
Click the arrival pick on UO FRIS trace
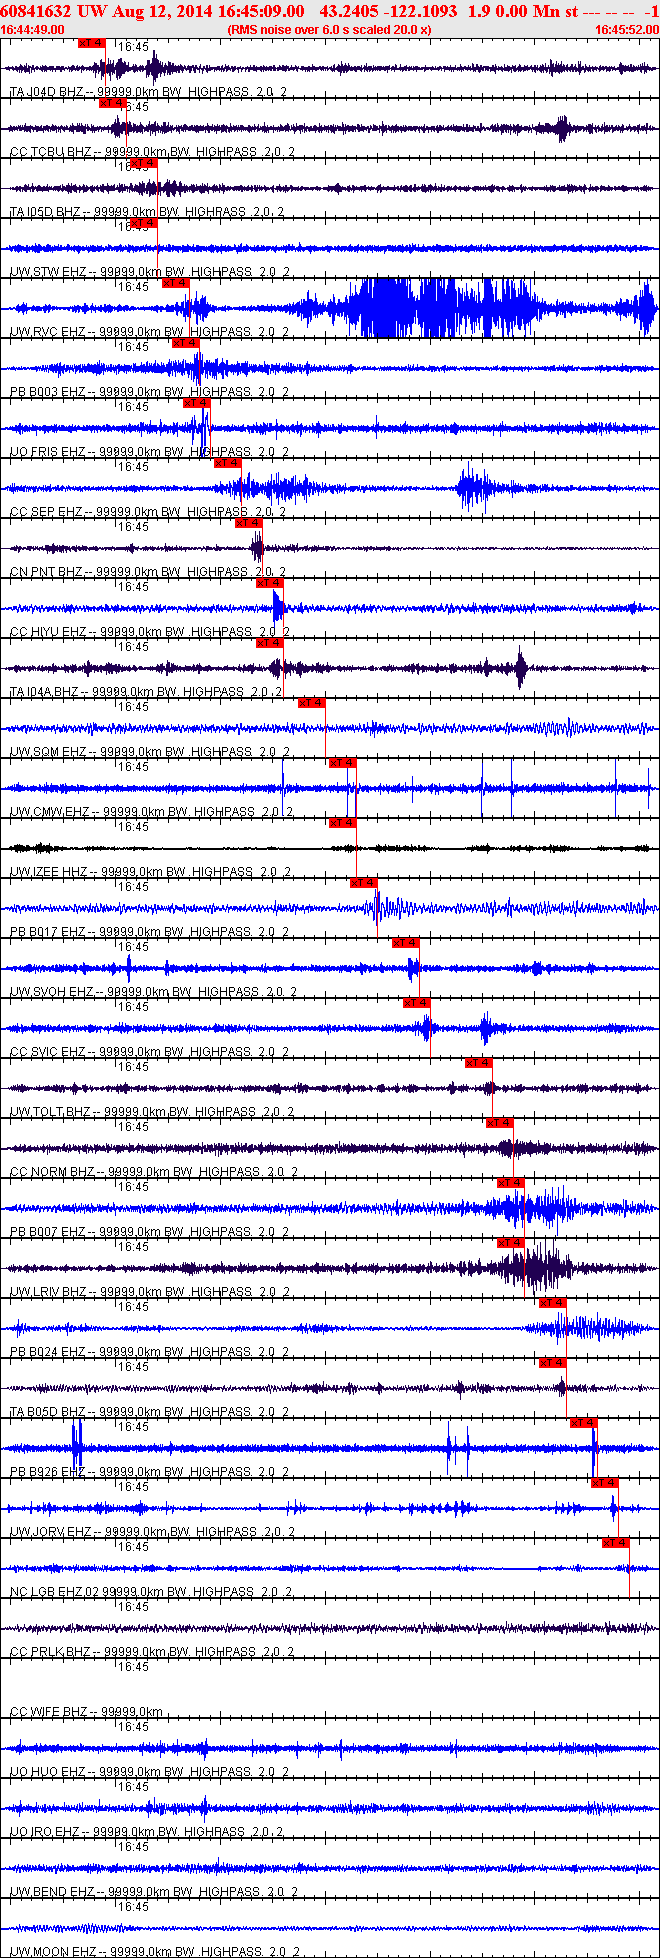(x=197, y=403)
